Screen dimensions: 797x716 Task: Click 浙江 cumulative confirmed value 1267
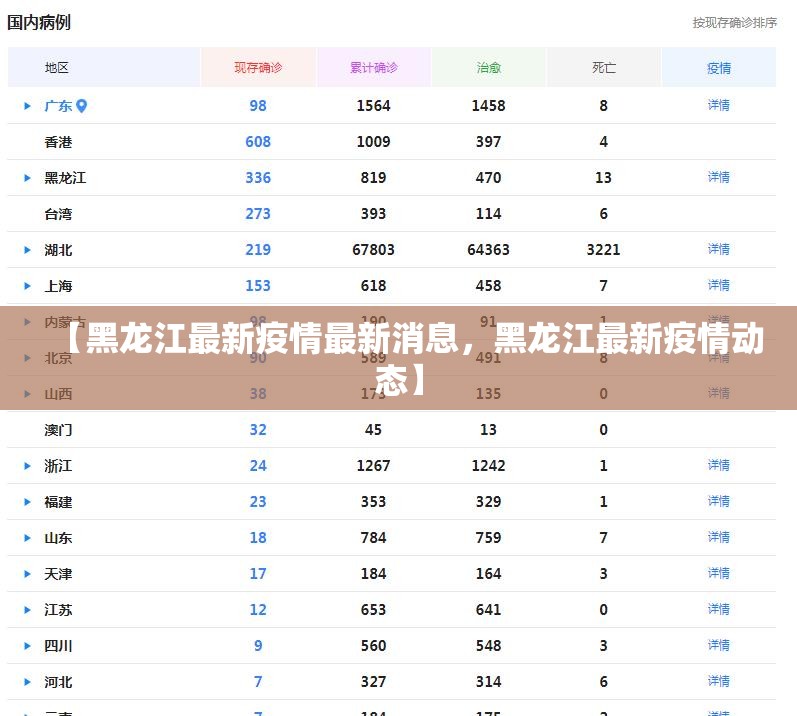tap(374, 466)
